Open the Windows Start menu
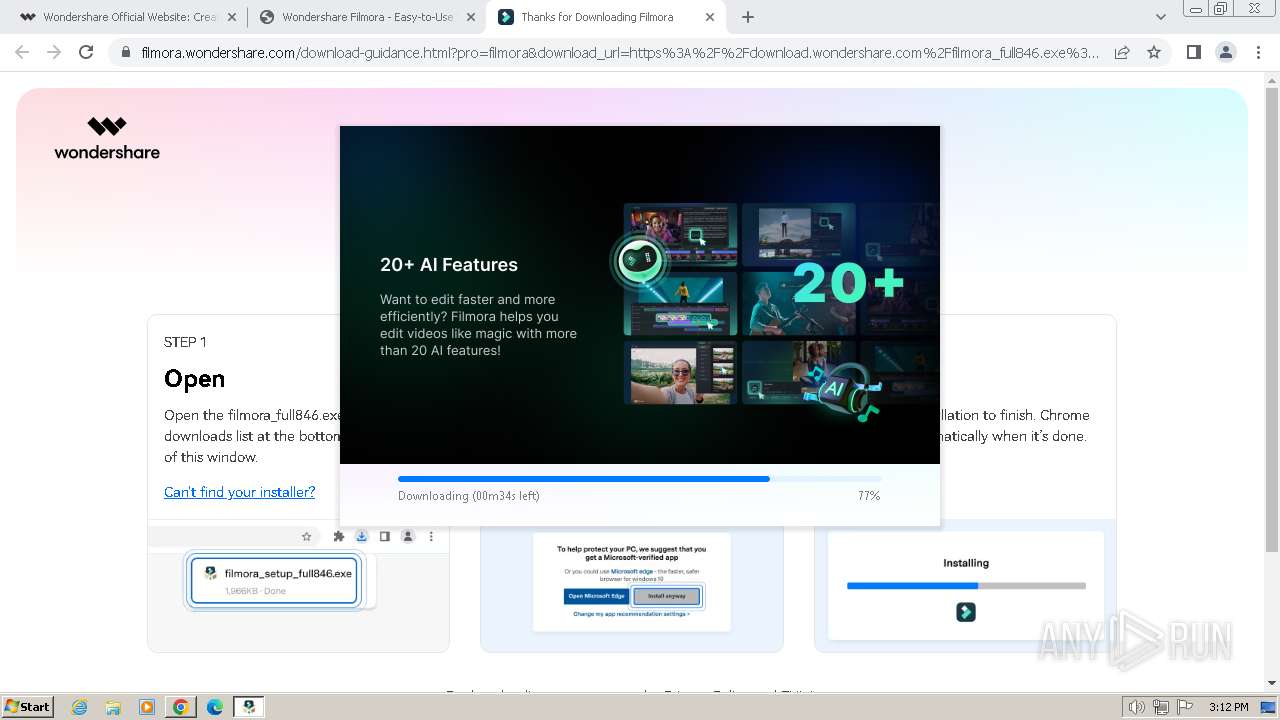This screenshot has height=720, width=1280. coord(28,707)
